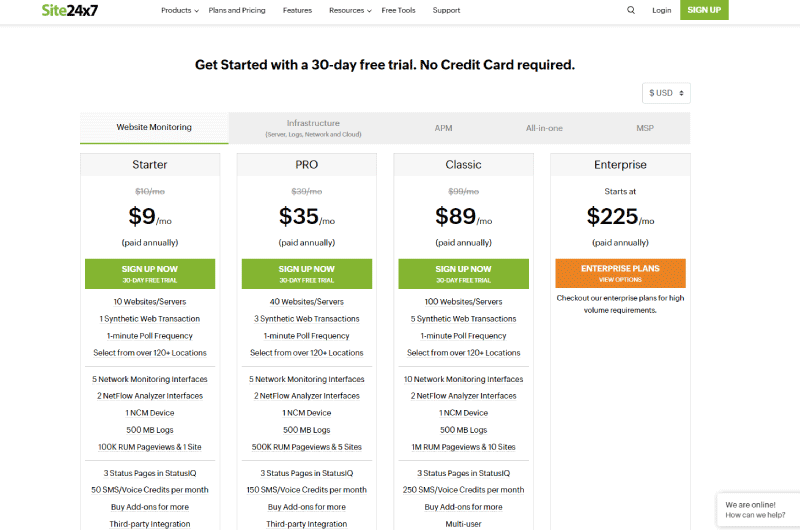
Task: Click '1 NCM Device' in Starter
Action: 150,413
